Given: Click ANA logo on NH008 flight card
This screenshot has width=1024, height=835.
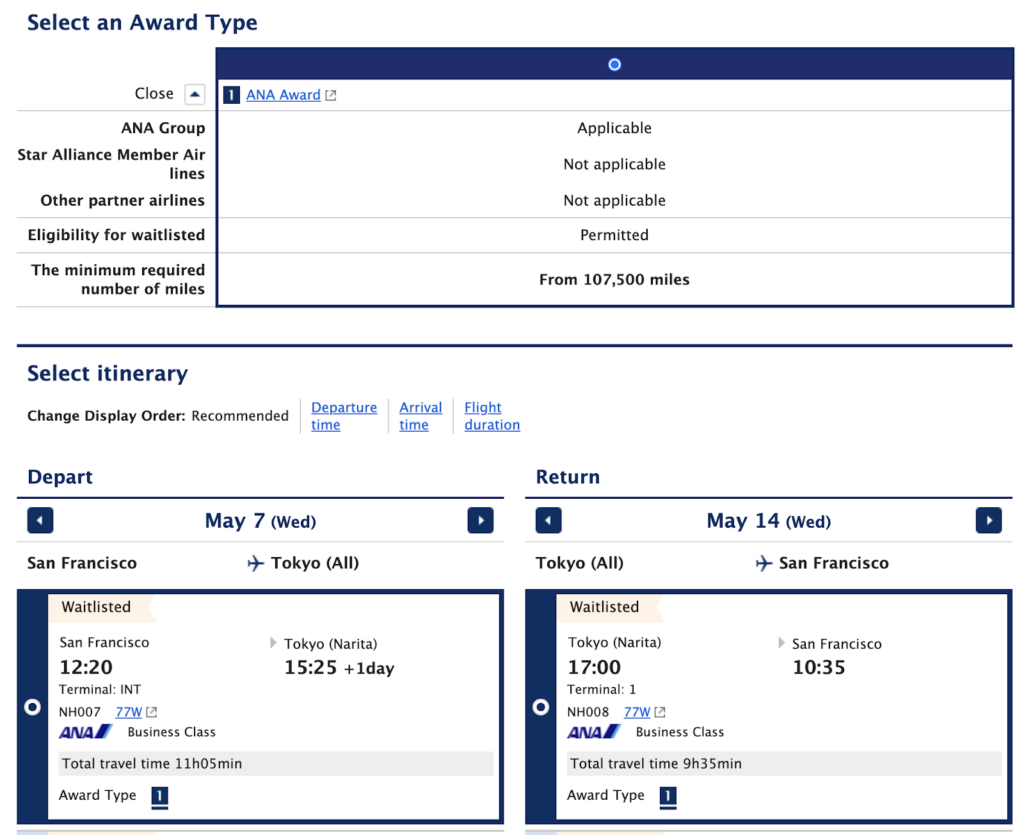Looking at the screenshot, I should [594, 732].
